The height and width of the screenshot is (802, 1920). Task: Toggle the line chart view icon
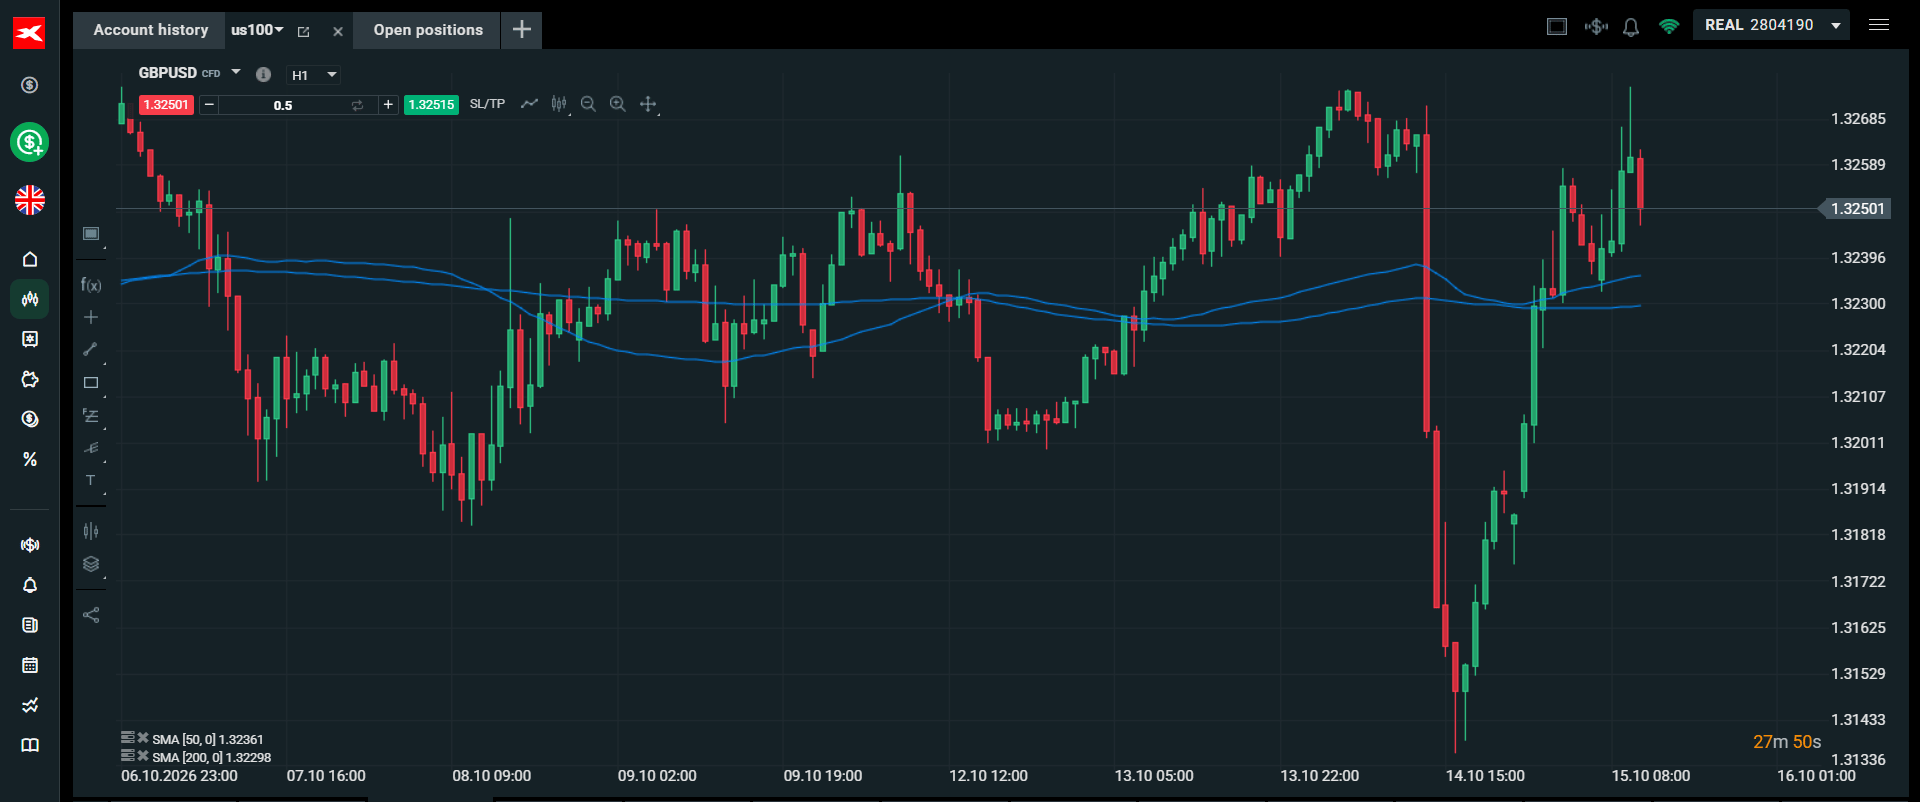pyautogui.click(x=529, y=104)
